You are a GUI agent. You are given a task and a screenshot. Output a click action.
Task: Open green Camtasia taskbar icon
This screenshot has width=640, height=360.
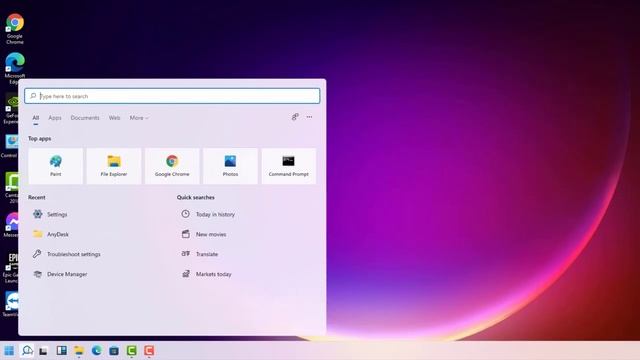[x=131, y=351]
